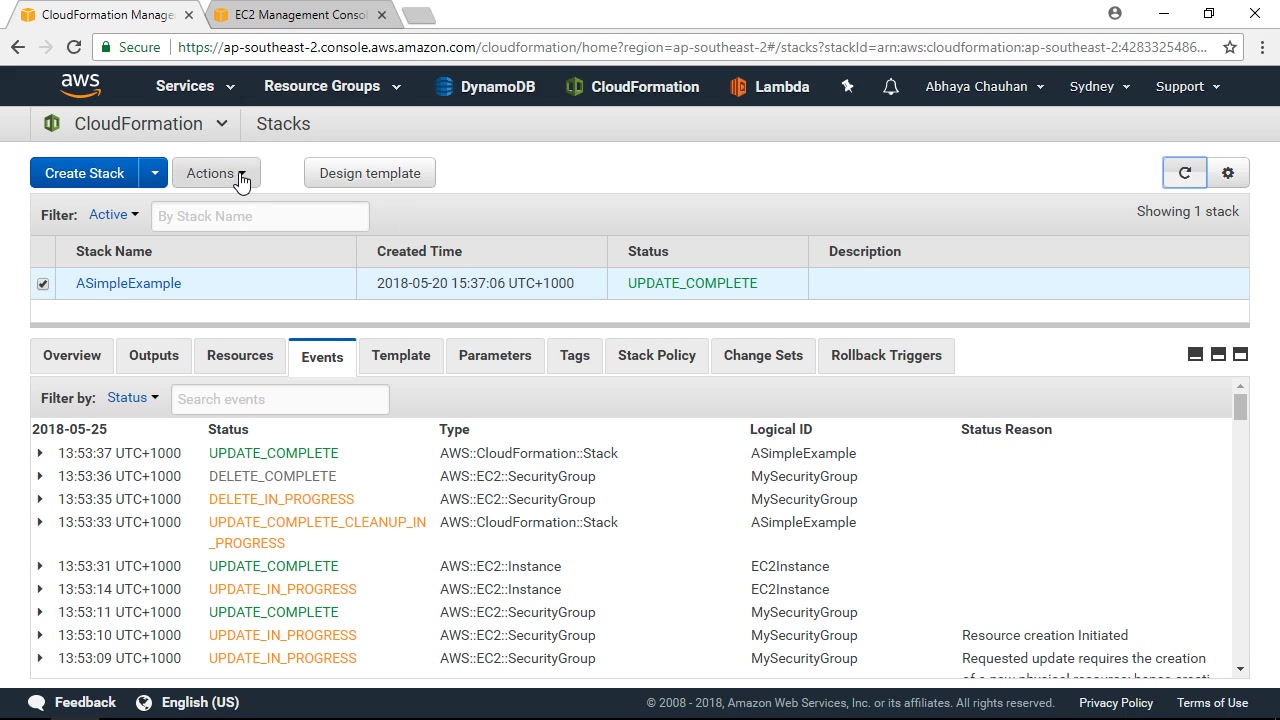Close the CloudFormation Management tab

(190, 15)
